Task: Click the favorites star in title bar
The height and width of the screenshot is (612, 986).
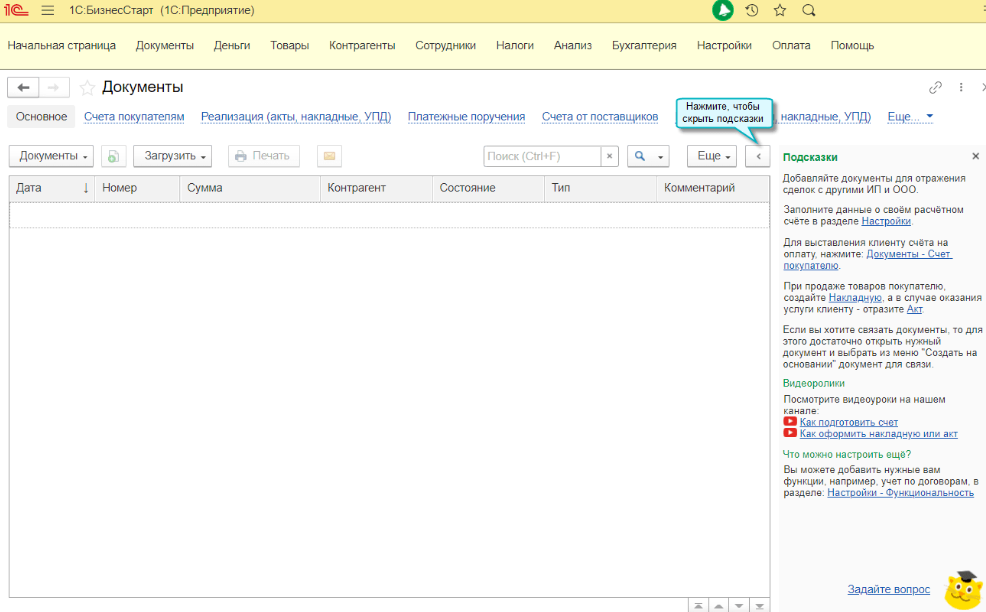Action: pos(780,10)
